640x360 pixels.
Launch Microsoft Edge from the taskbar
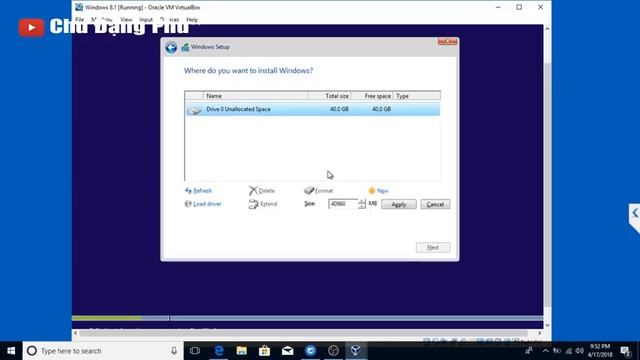pos(219,351)
